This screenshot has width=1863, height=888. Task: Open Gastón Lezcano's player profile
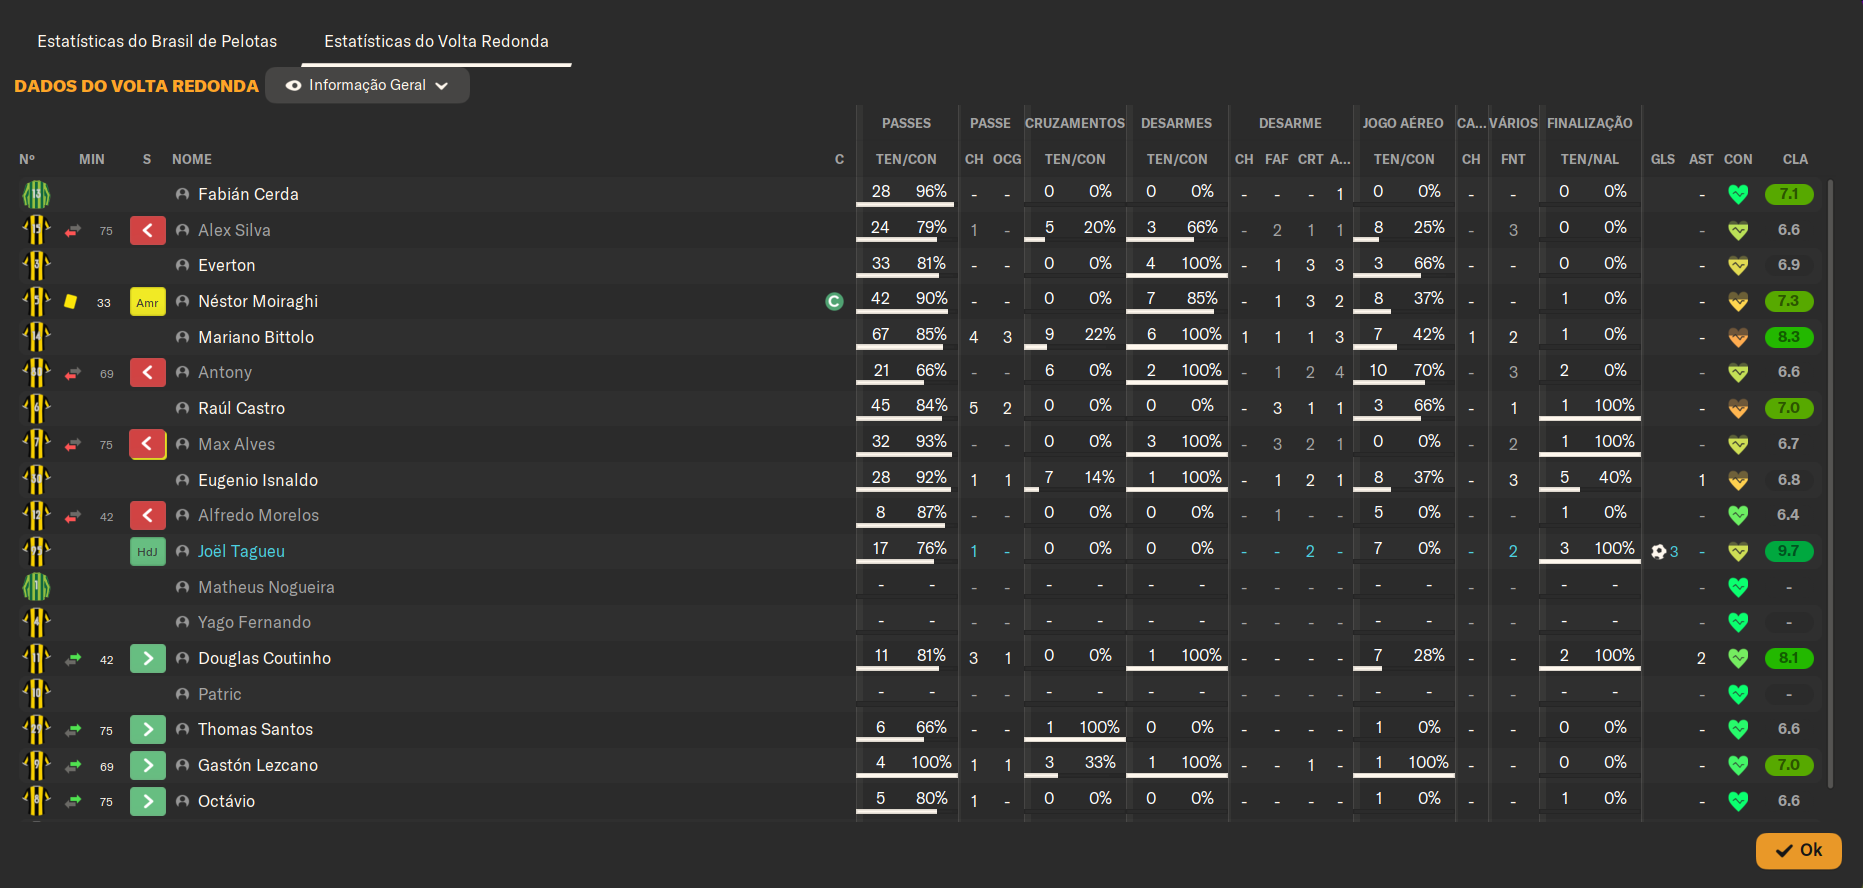pyautogui.click(x=258, y=765)
